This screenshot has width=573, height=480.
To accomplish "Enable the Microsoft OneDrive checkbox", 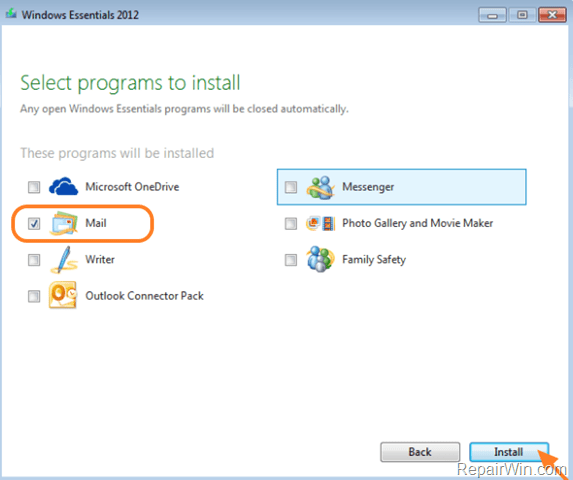I will (34, 187).
